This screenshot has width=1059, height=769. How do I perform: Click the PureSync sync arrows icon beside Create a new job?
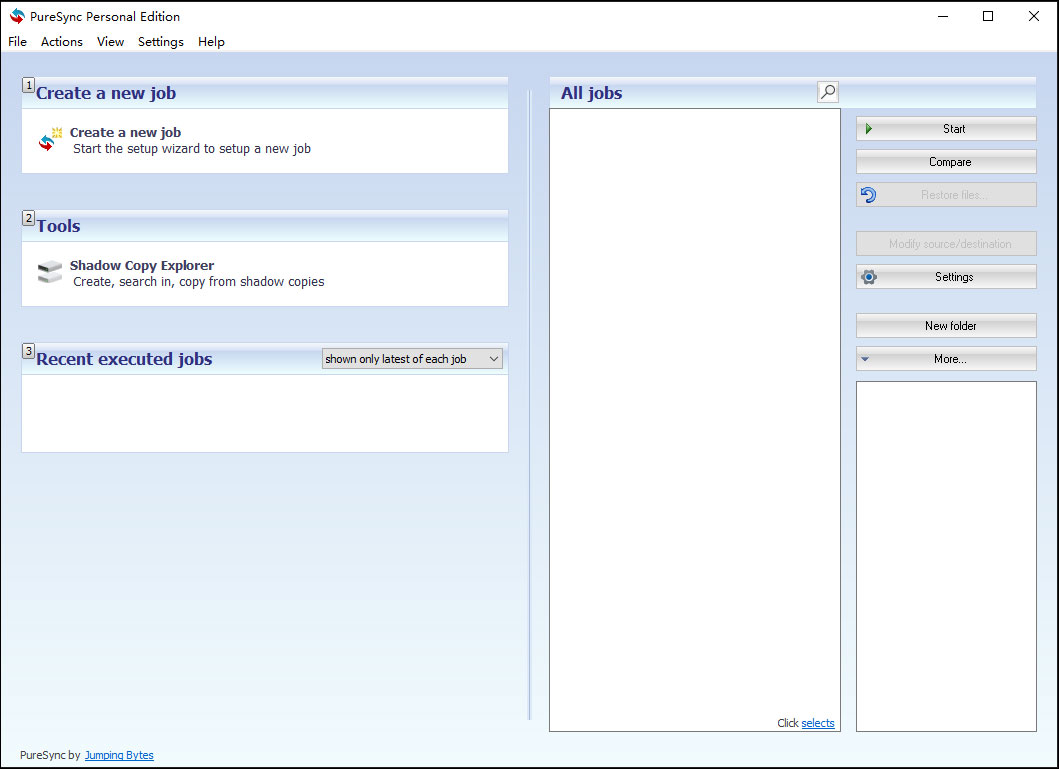click(50, 140)
